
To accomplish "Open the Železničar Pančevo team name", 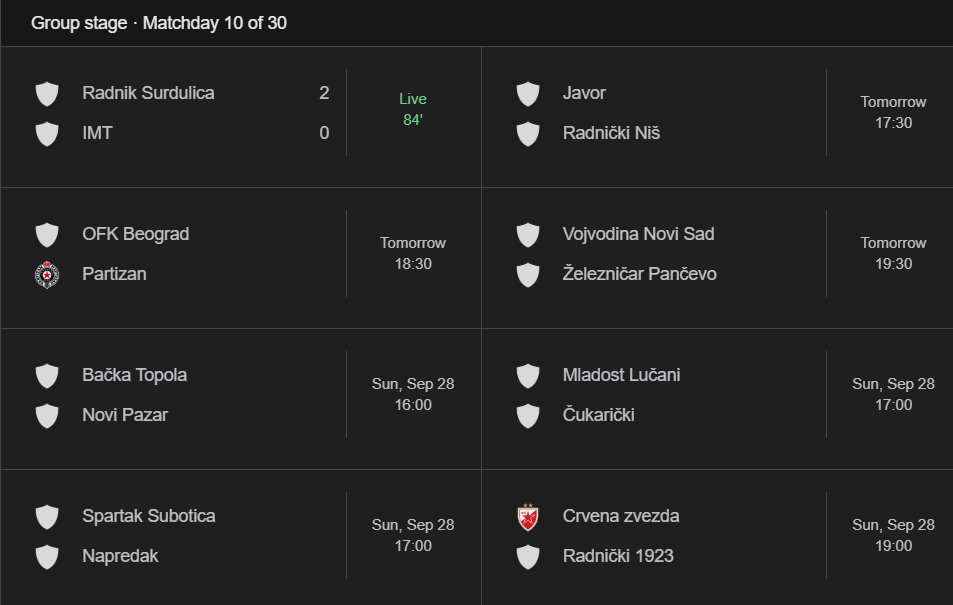I will [x=639, y=274].
